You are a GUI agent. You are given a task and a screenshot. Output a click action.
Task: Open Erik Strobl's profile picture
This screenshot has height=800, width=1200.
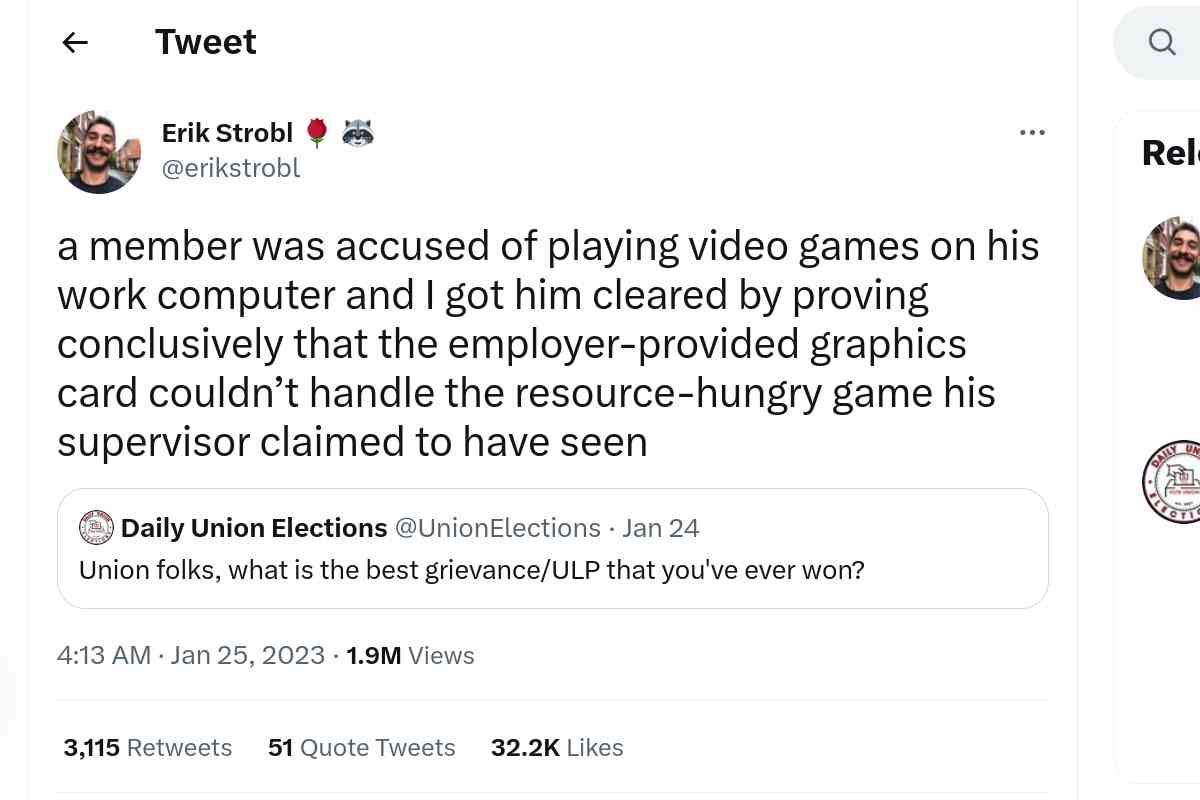[99, 152]
